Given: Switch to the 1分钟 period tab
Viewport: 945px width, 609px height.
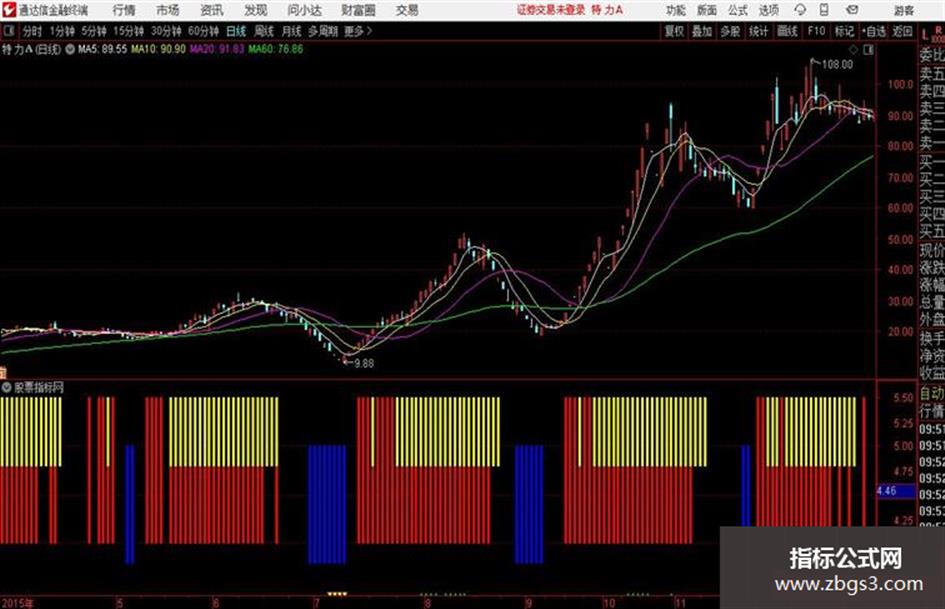Looking at the screenshot, I should [x=62, y=31].
